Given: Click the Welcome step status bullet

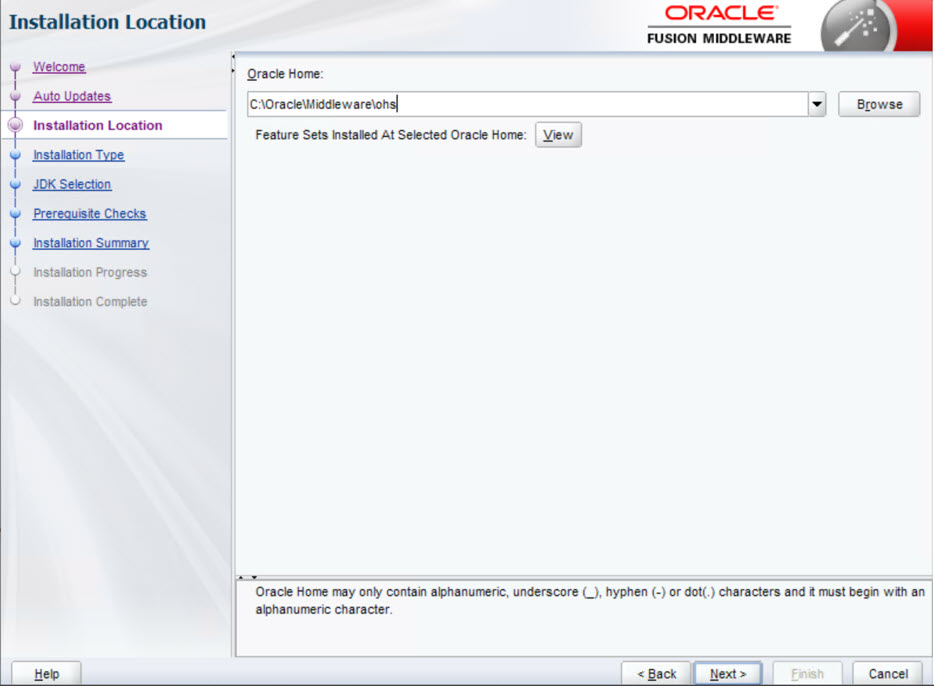Looking at the screenshot, I should pos(14,66).
